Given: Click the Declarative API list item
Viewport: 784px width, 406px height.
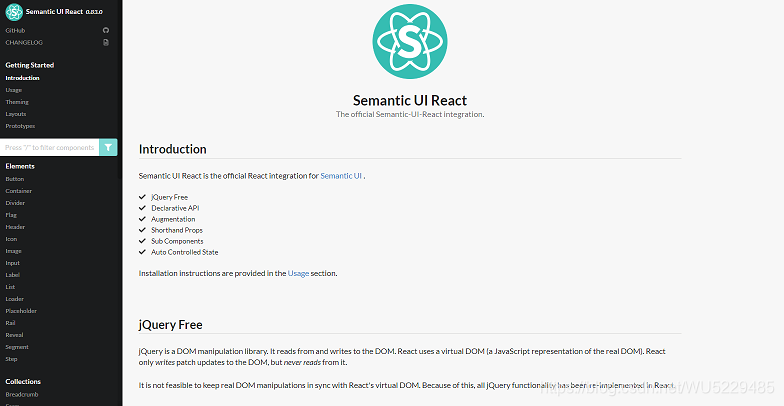Looking at the screenshot, I should tap(175, 208).
